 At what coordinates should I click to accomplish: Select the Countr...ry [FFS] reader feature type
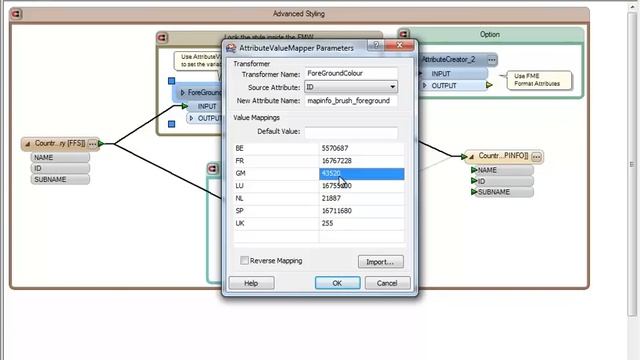coord(60,144)
